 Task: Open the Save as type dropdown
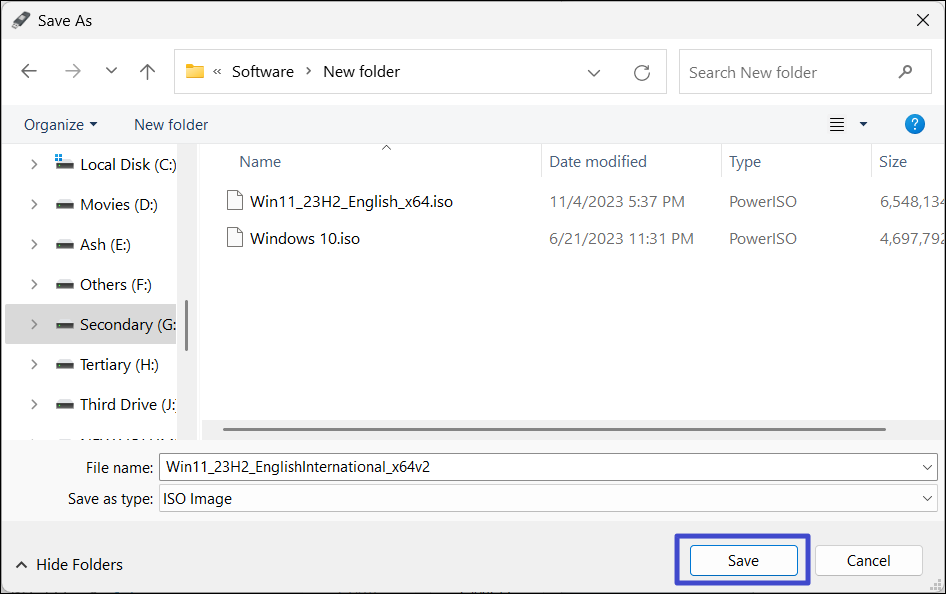click(547, 498)
